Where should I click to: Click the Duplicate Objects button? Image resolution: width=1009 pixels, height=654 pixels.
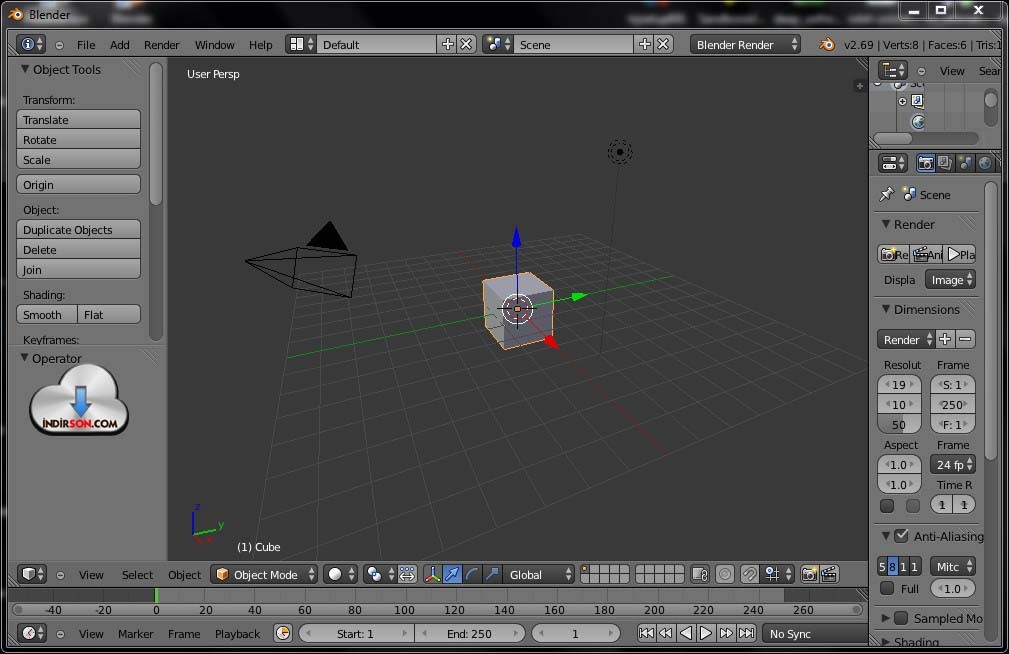[x=79, y=229]
